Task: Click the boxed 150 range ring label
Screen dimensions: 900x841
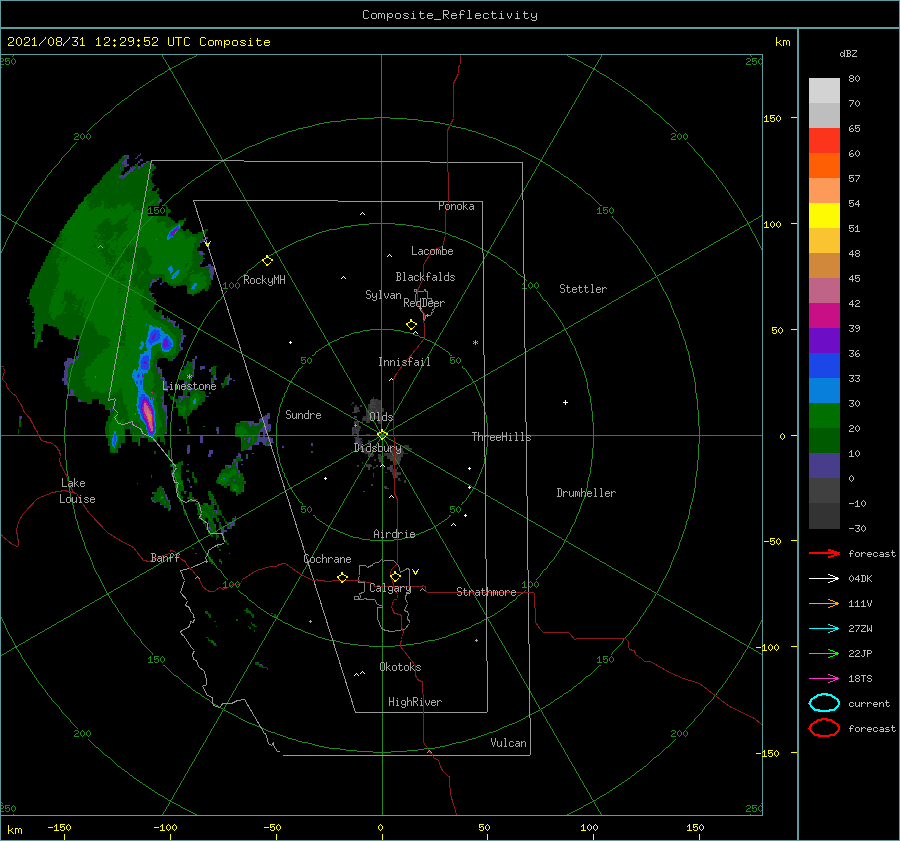Action: (156, 211)
